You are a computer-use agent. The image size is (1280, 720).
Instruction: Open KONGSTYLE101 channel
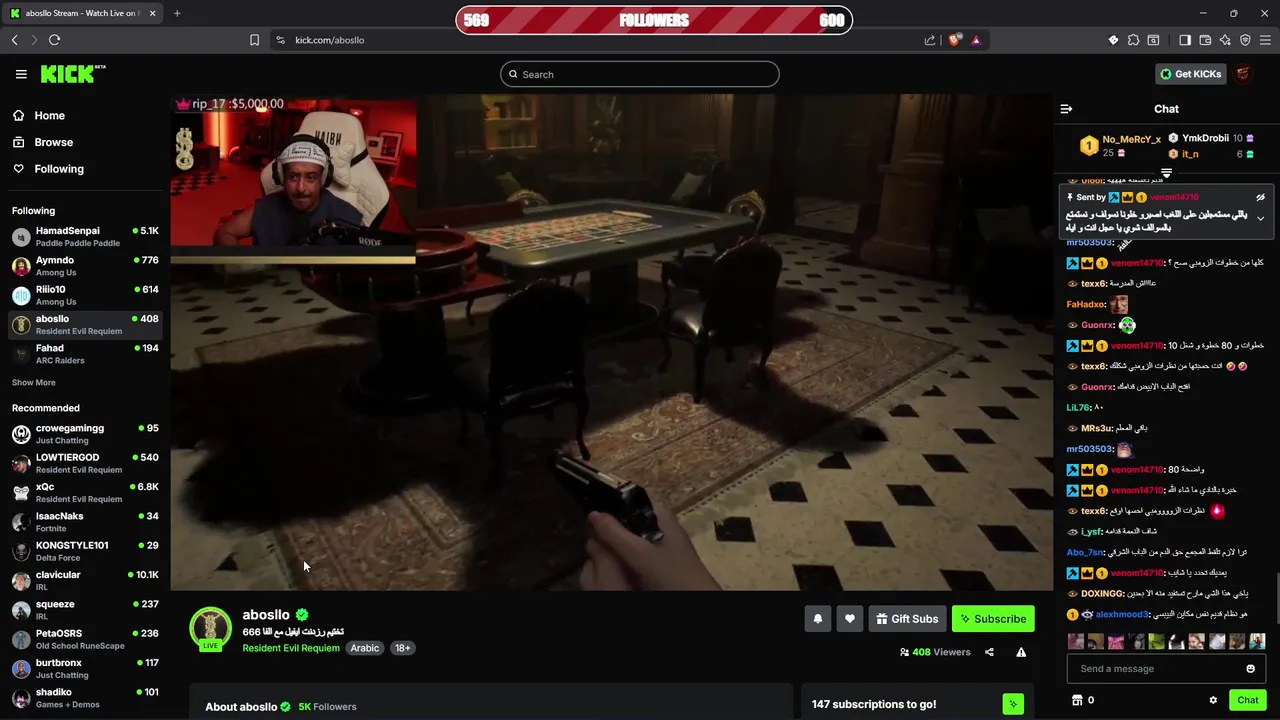click(85, 551)
